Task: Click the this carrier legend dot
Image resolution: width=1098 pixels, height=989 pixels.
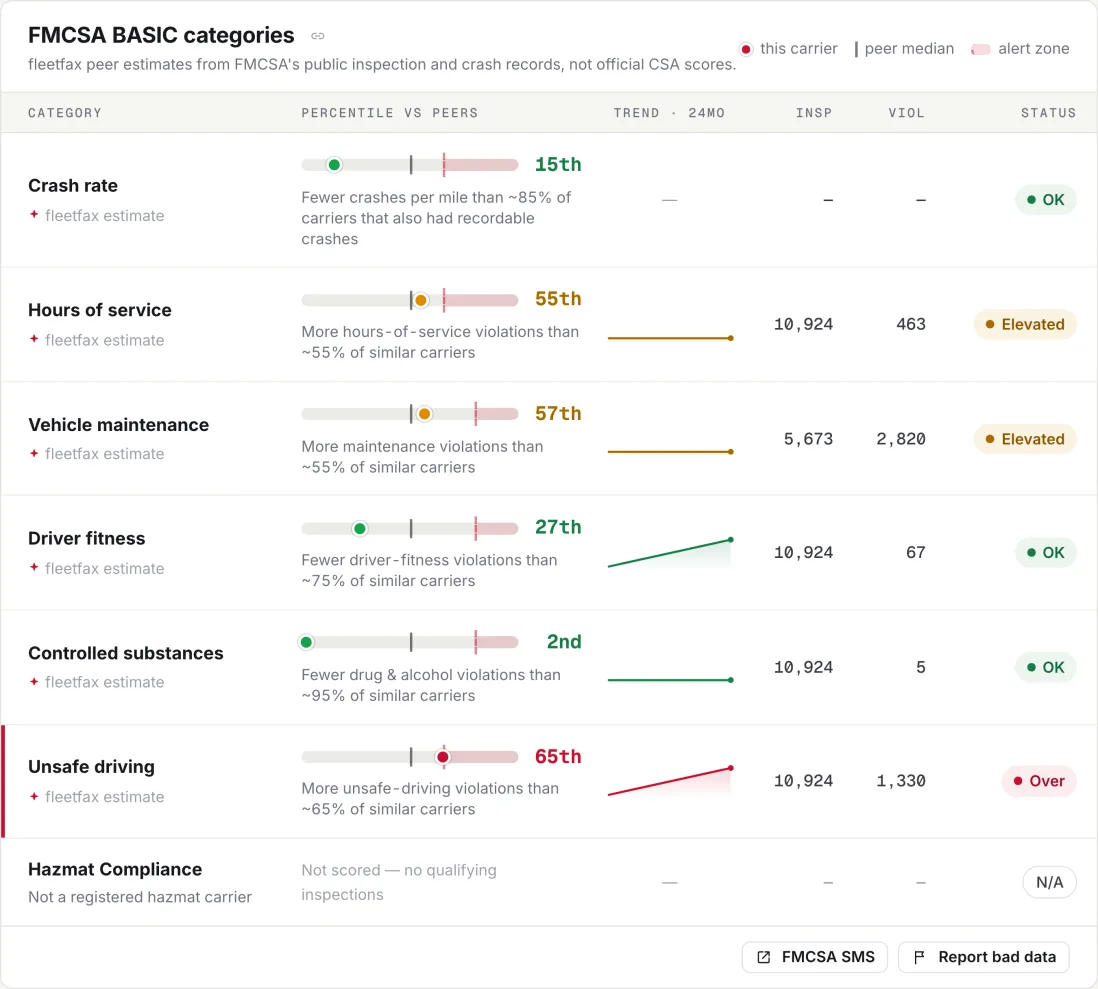Action: 746,49
